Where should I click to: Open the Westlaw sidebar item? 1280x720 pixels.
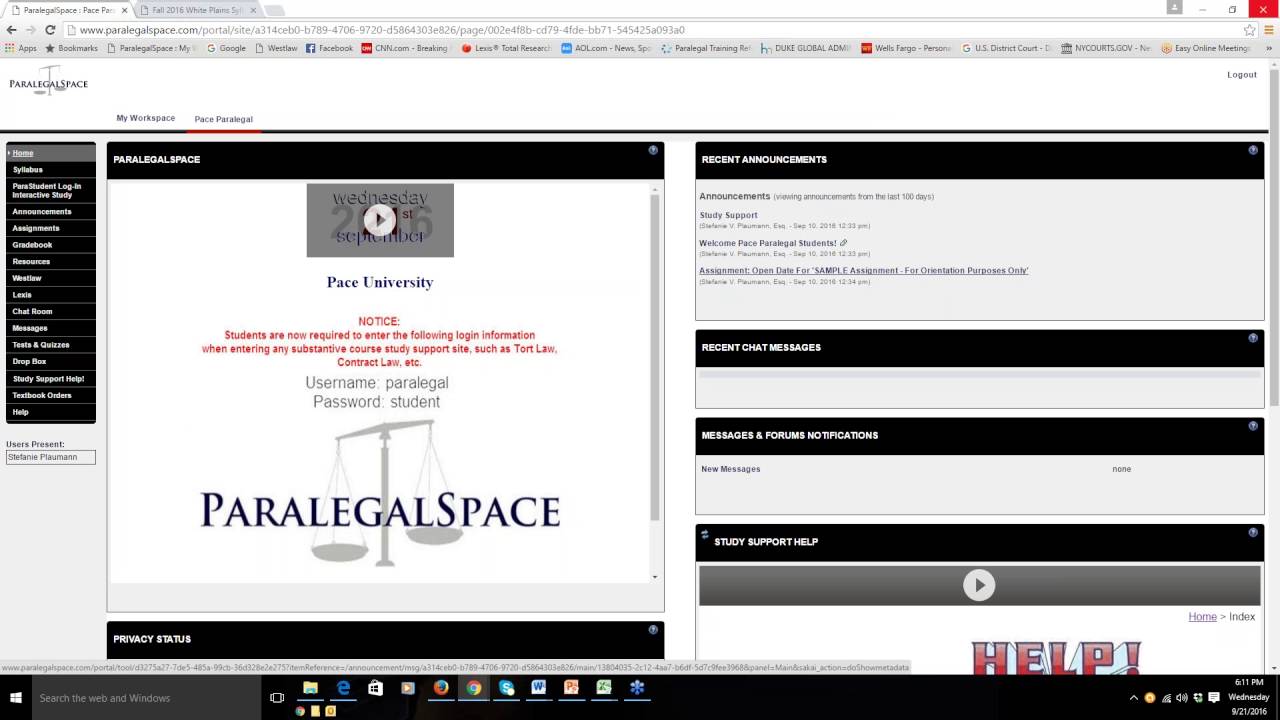coord(51,278)
